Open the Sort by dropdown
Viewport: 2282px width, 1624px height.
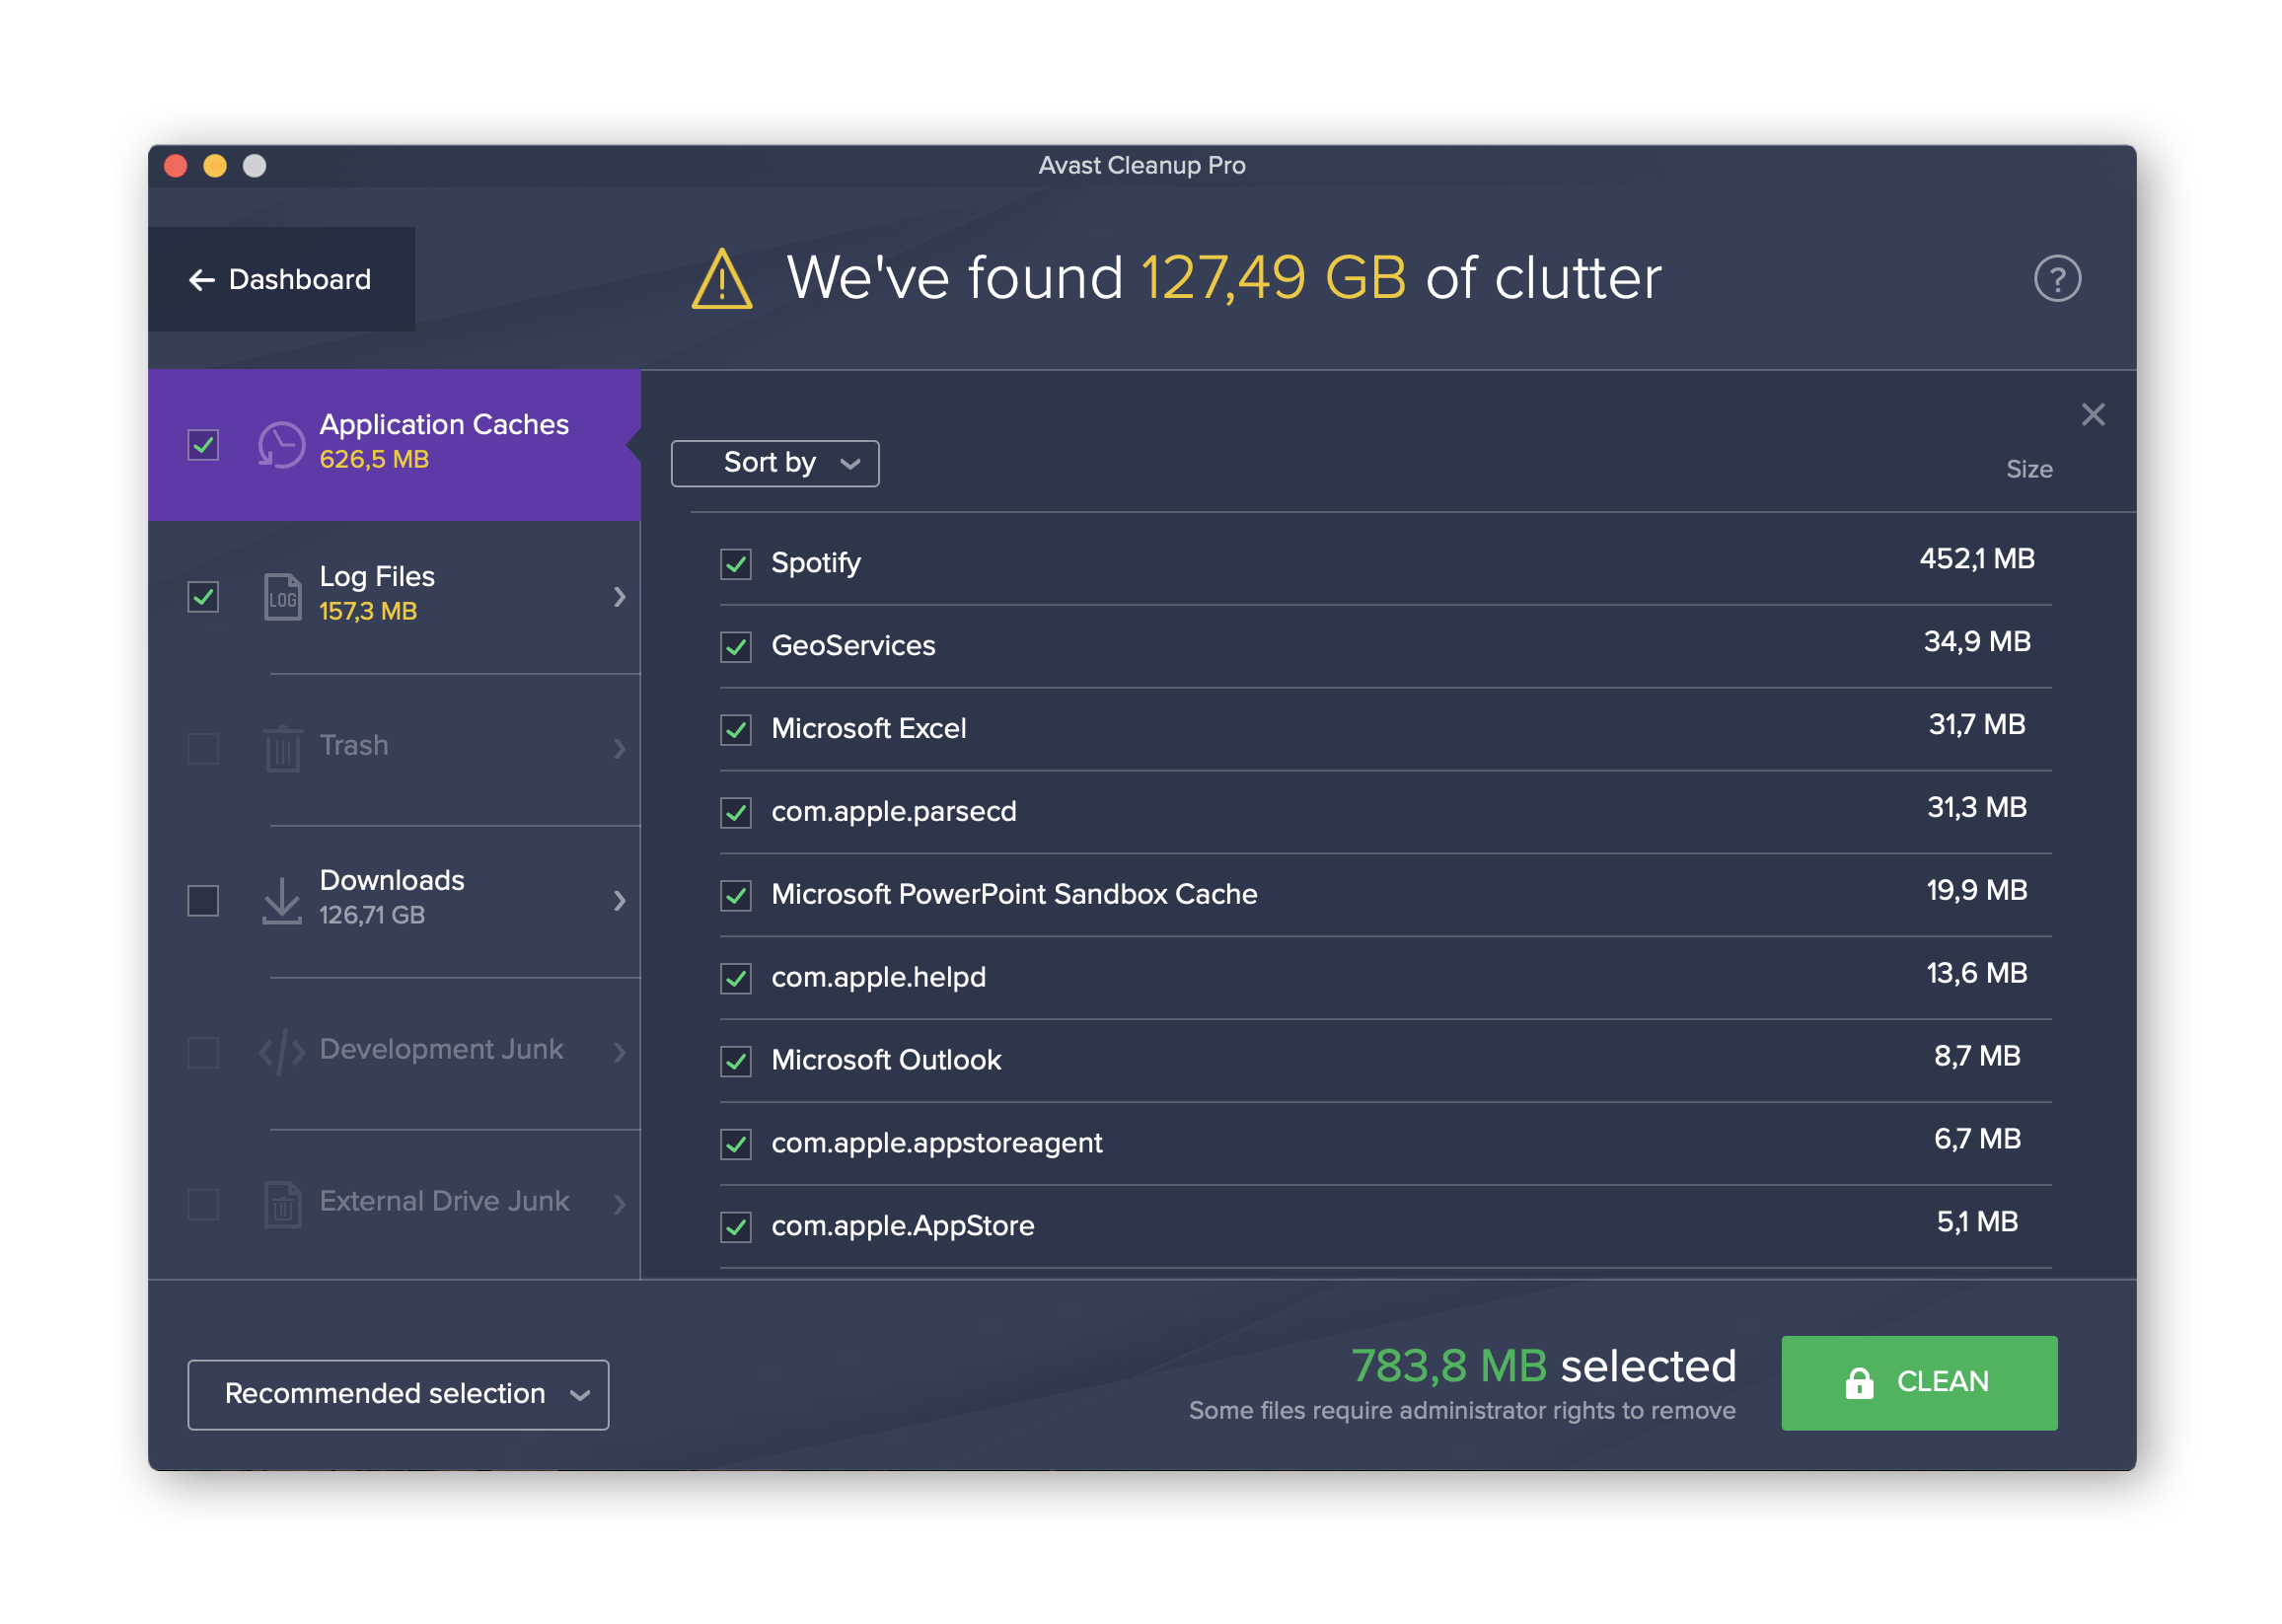[x=775, y=463]
